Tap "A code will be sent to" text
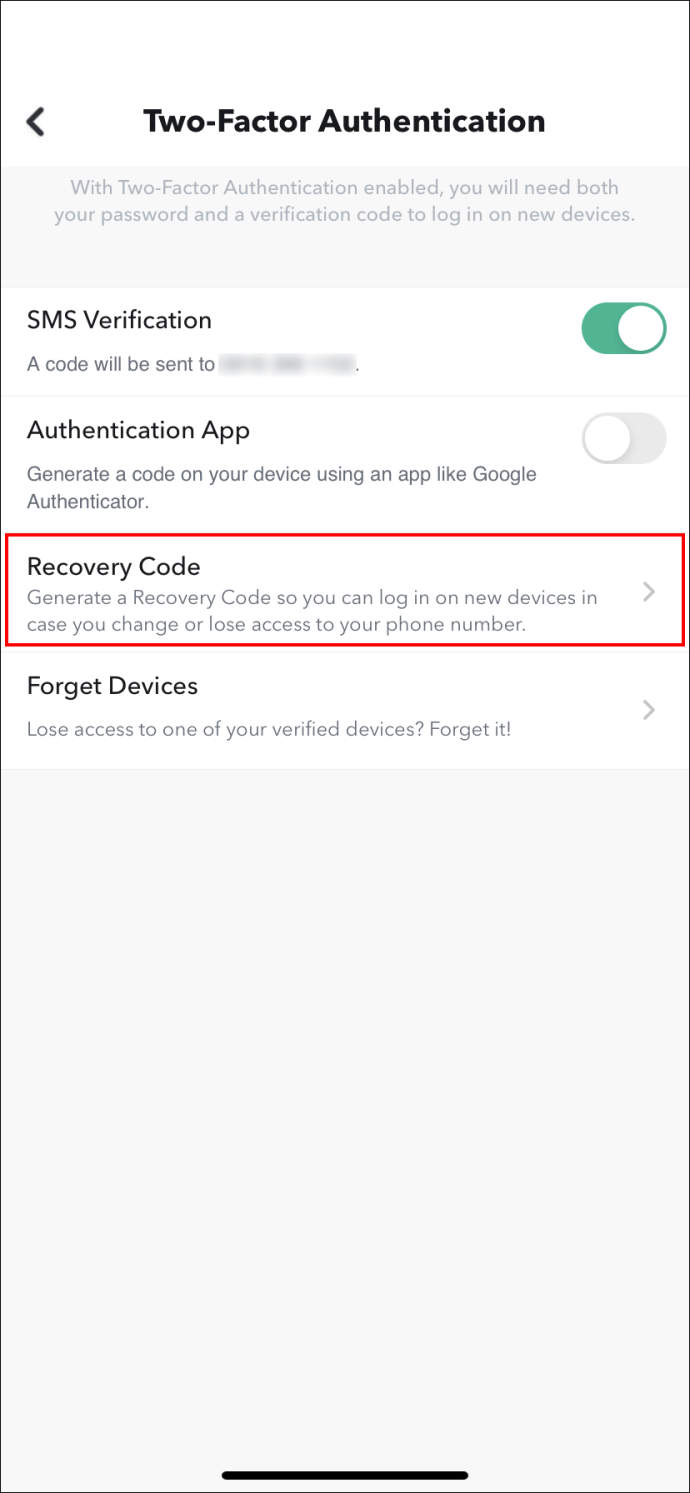Viewport: 690px width, 1493px height. click(x=121, y=365)
